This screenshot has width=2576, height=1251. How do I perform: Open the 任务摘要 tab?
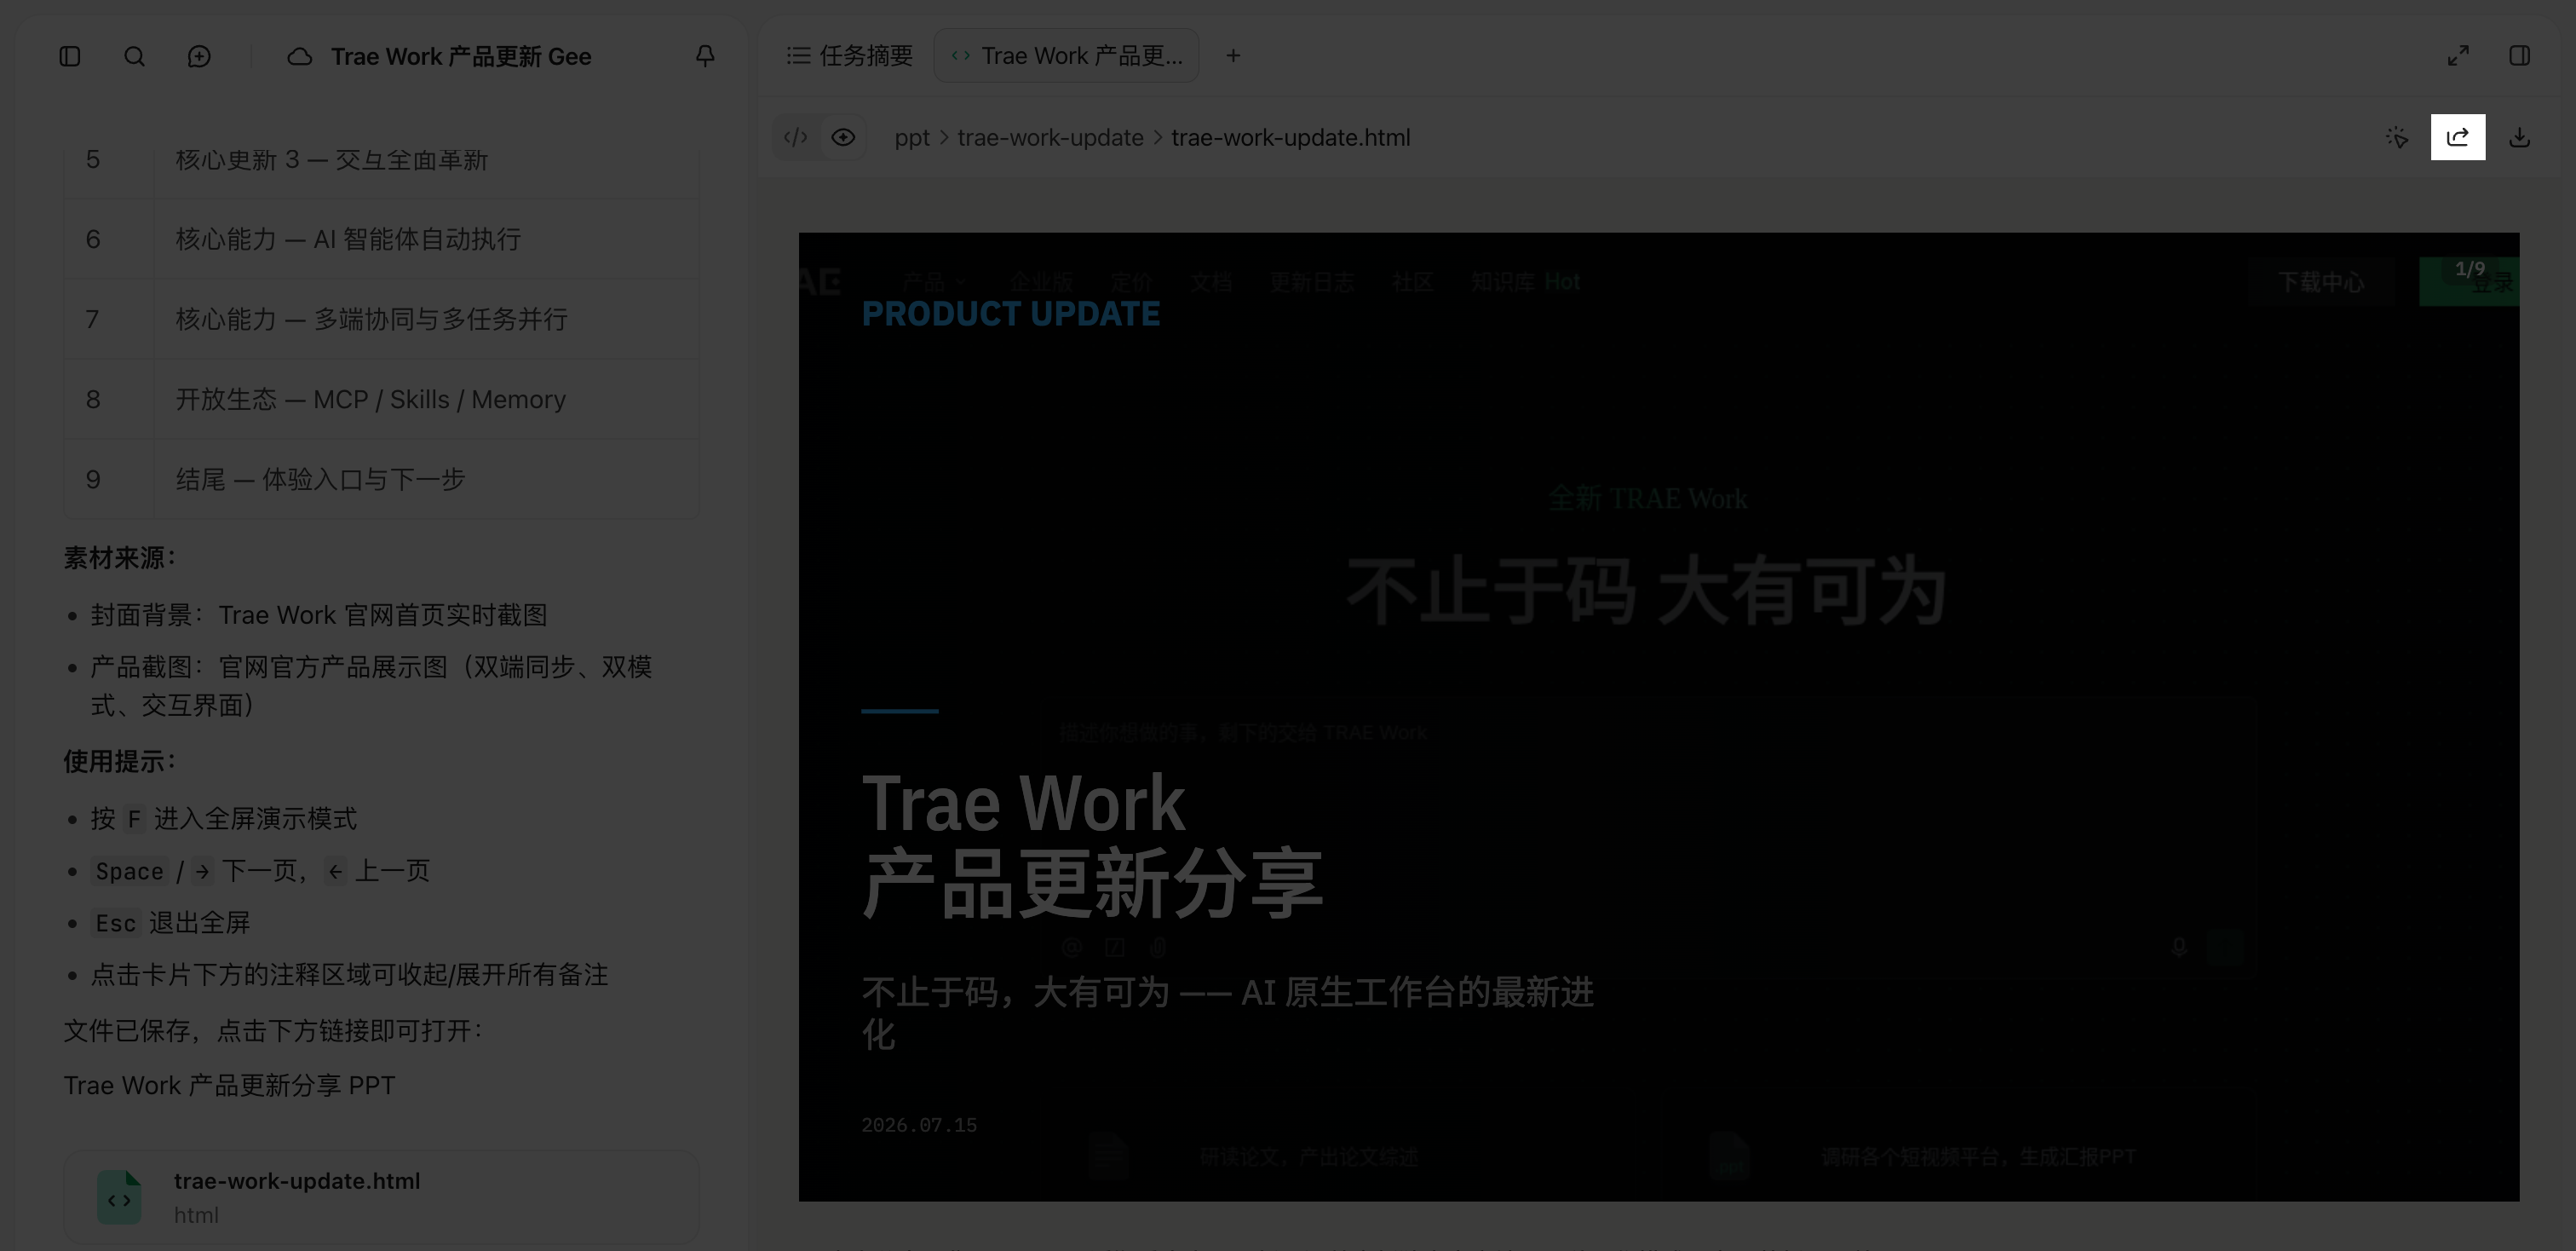pyautogui.click(x=850, y=56)
